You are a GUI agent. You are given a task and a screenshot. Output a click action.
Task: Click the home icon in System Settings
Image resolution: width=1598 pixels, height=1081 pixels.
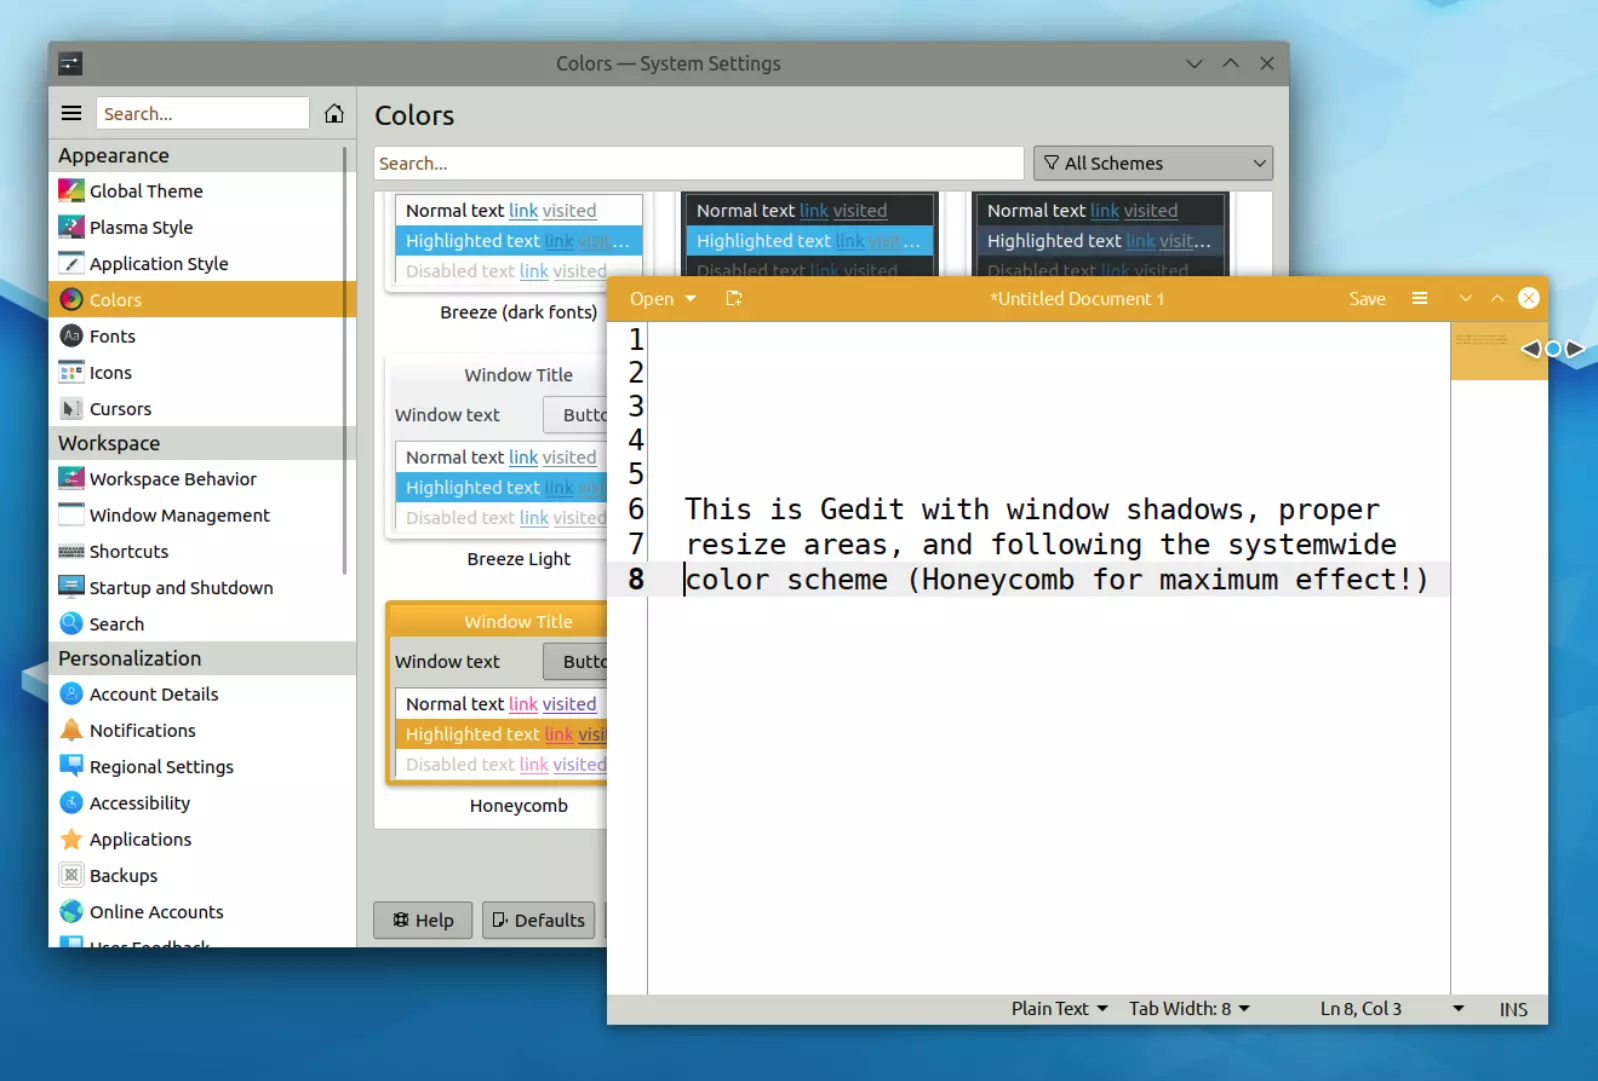point(334,114)
